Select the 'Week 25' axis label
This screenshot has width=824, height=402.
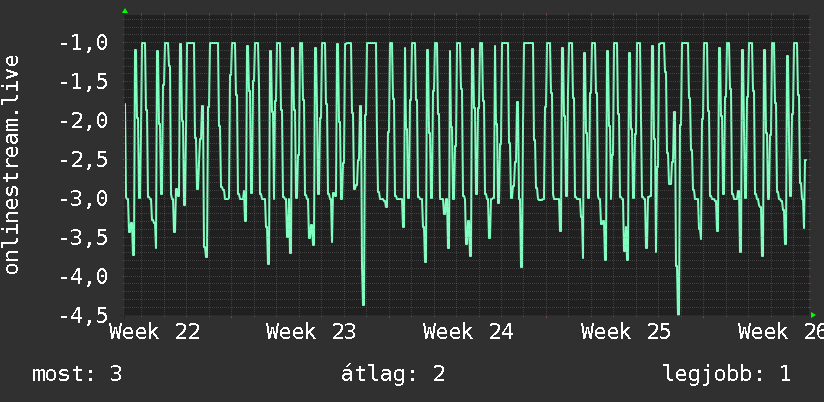[x=626, y=332]
